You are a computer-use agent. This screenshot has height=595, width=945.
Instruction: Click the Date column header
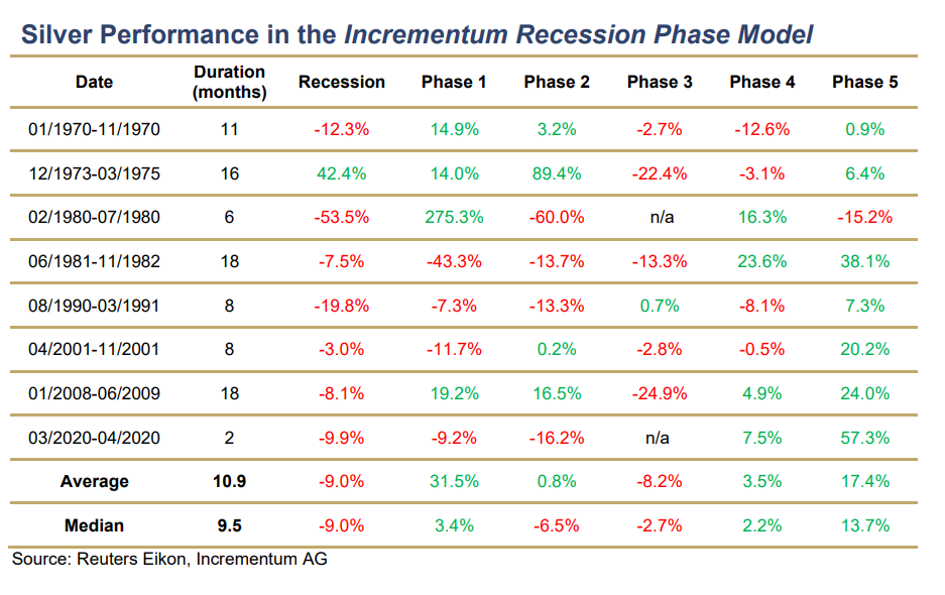(94, 82)
